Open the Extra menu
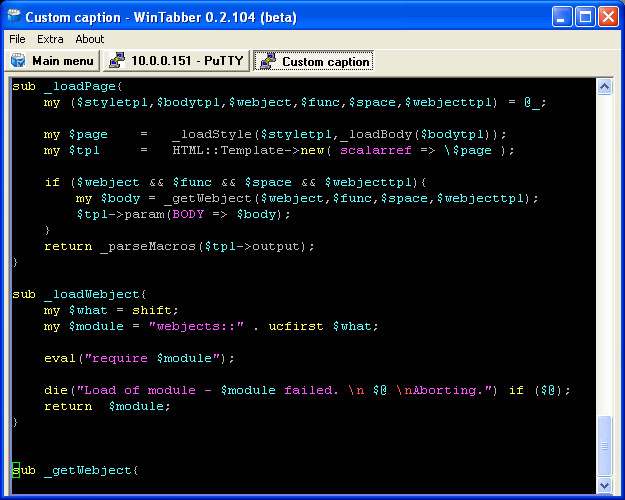 (50, 39)
